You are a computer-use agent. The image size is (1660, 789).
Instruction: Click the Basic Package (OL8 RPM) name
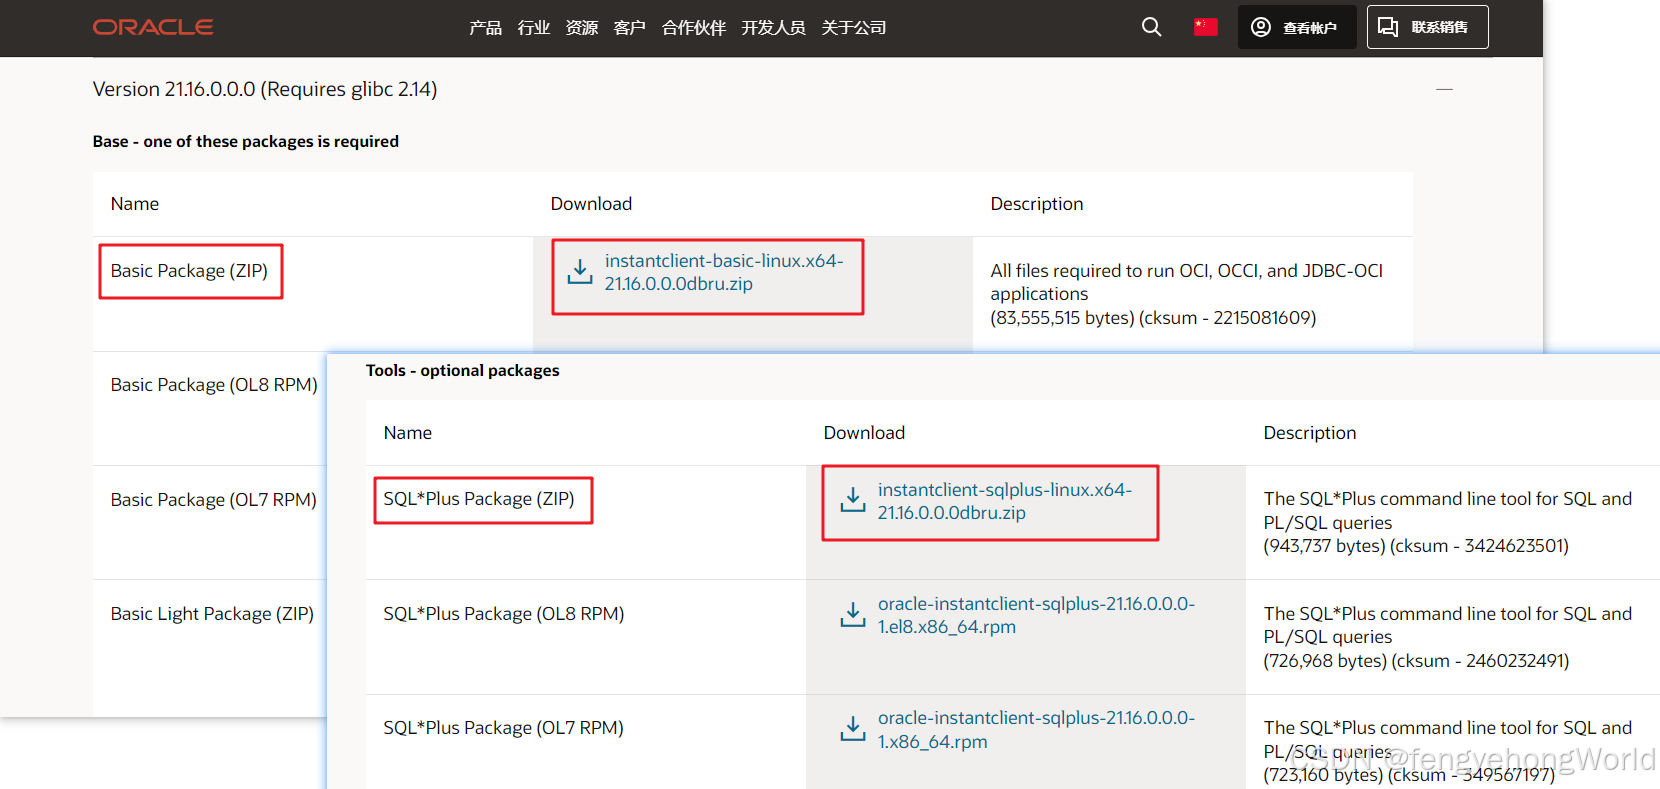coord(214,385)
